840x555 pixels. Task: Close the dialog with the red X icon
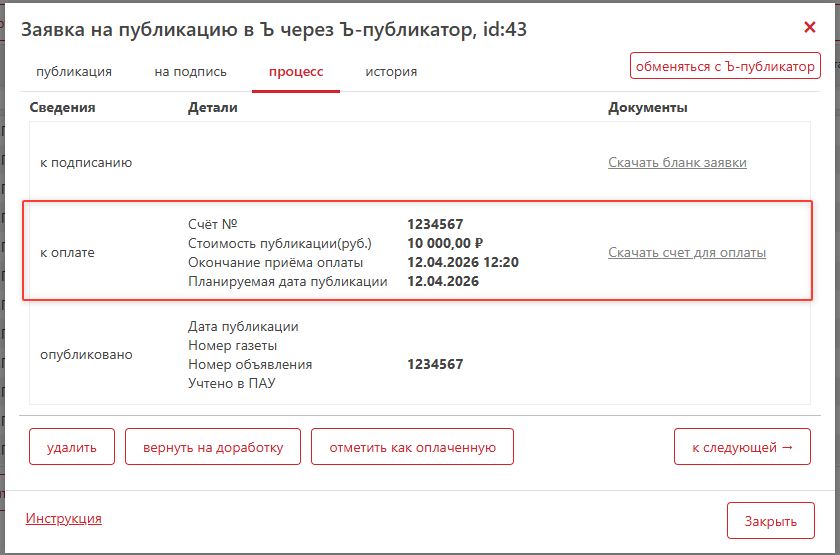[x=810, y=28]
